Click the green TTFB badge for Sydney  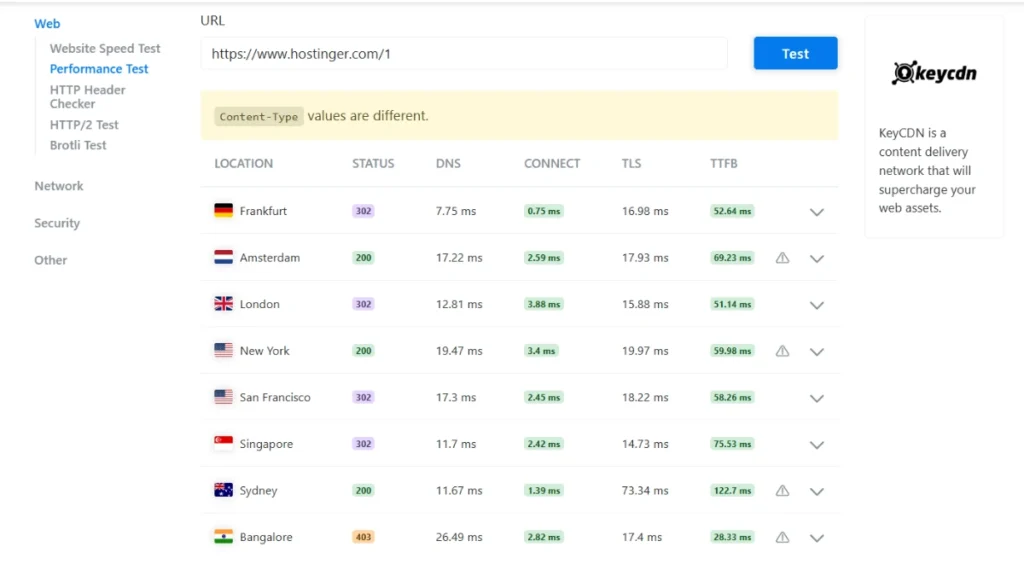(x=732, y=490)
